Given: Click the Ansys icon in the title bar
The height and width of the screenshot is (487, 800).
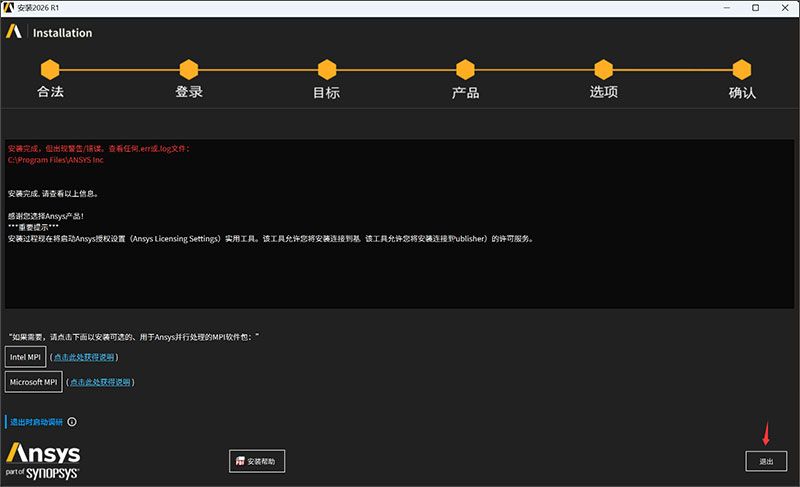Looking at the screenshot, I should (8, 8).
